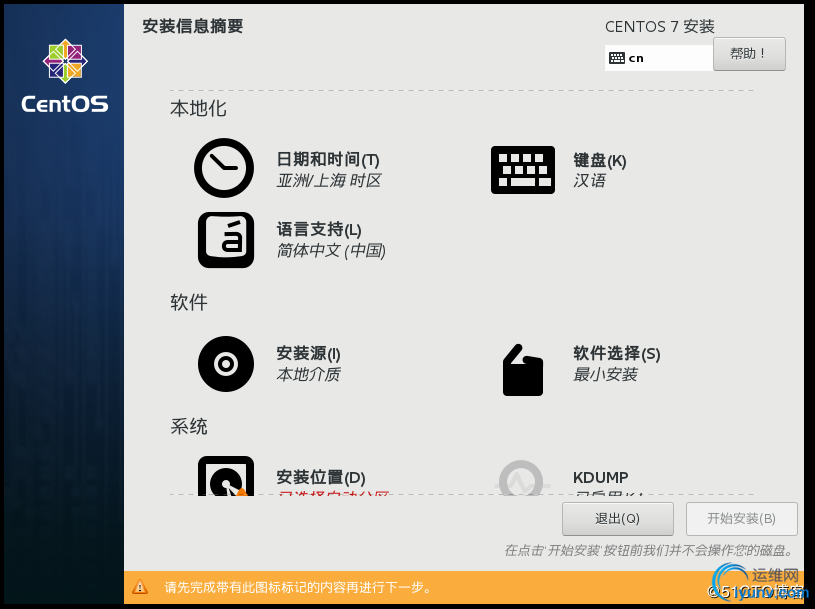Viewport: 815px width, 609px height.
Task: Click the hint text below 开始安装 button
Action: pyautogui.click(x=649, y=550)
